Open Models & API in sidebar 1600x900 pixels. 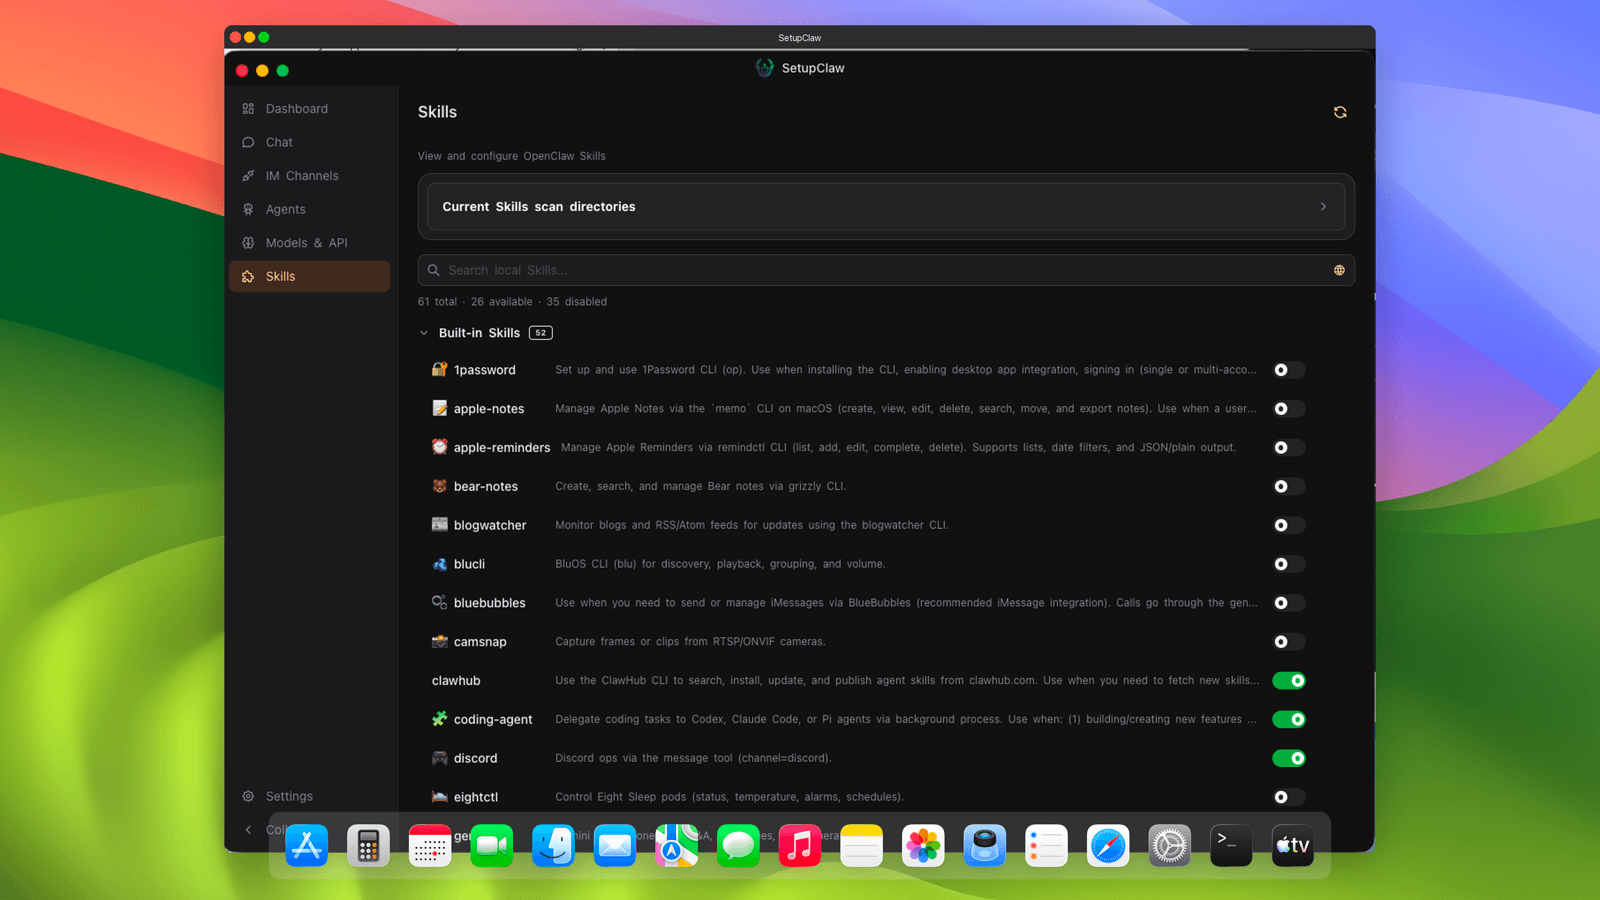(x=309, y=243)
